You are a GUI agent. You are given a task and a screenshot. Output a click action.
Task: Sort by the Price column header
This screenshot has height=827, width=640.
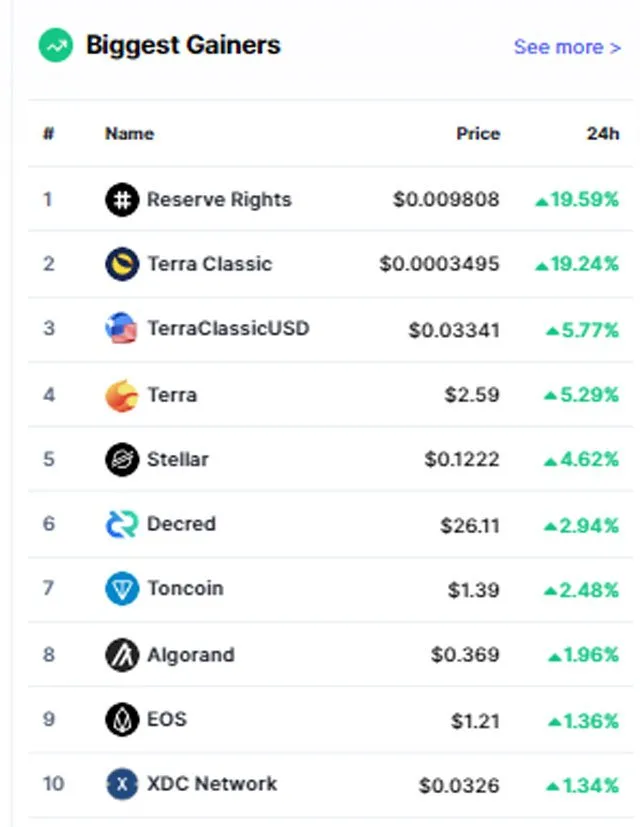478,133
